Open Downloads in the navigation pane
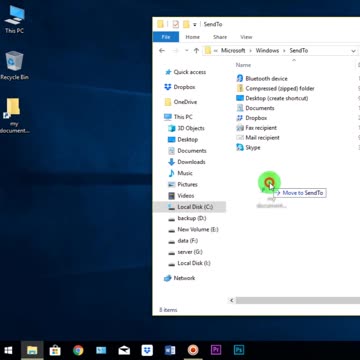This screenshot has width=360, height=360. pyautogui.click(x=187, y=162)
